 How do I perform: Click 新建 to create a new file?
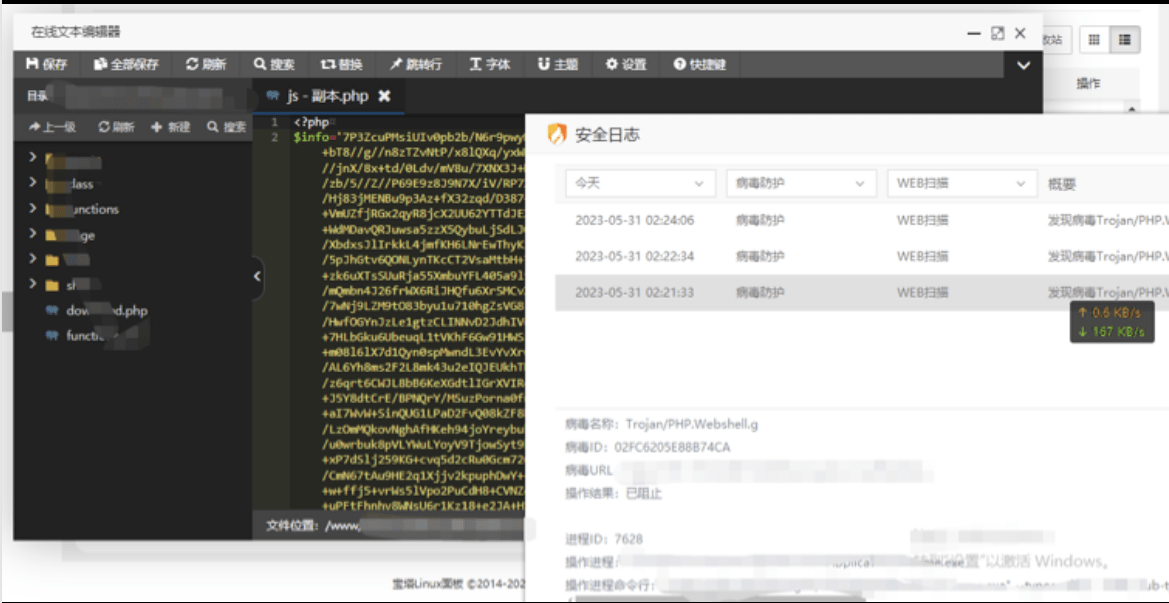(171, 127)
